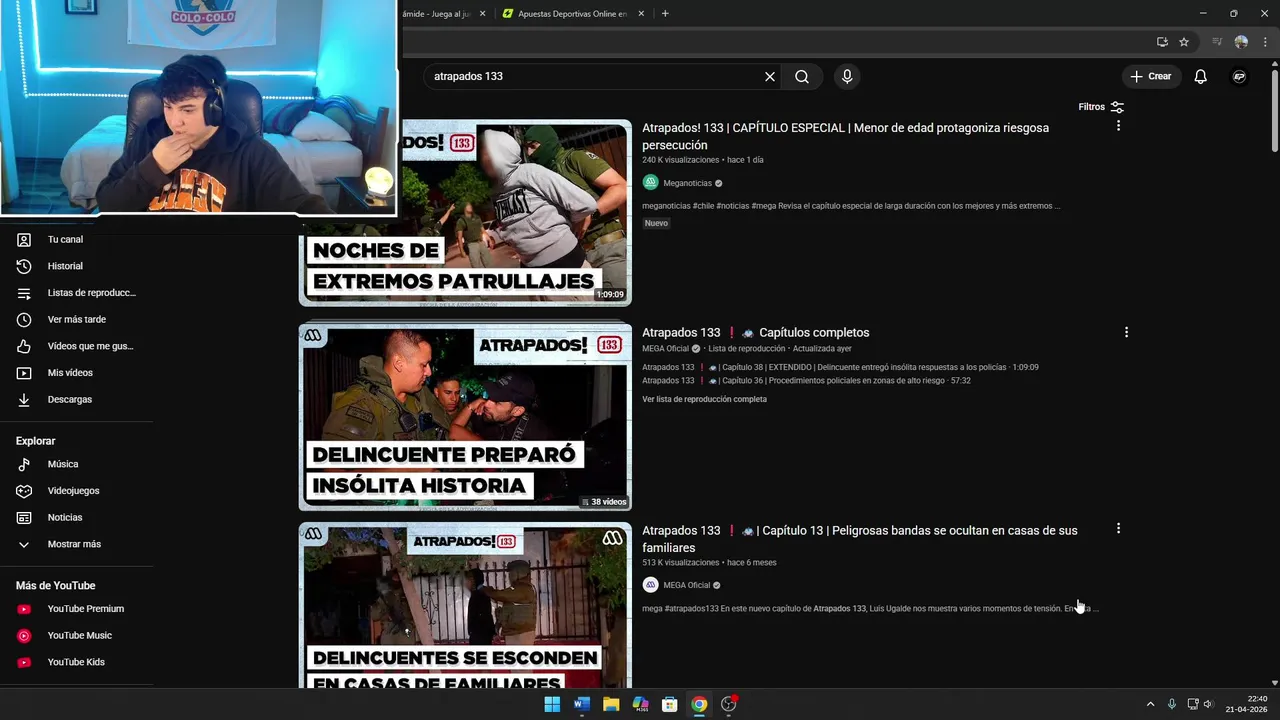Click the Noticias newspaper icon
Viewport: 1280px width, 720px height.
[24, 518]
